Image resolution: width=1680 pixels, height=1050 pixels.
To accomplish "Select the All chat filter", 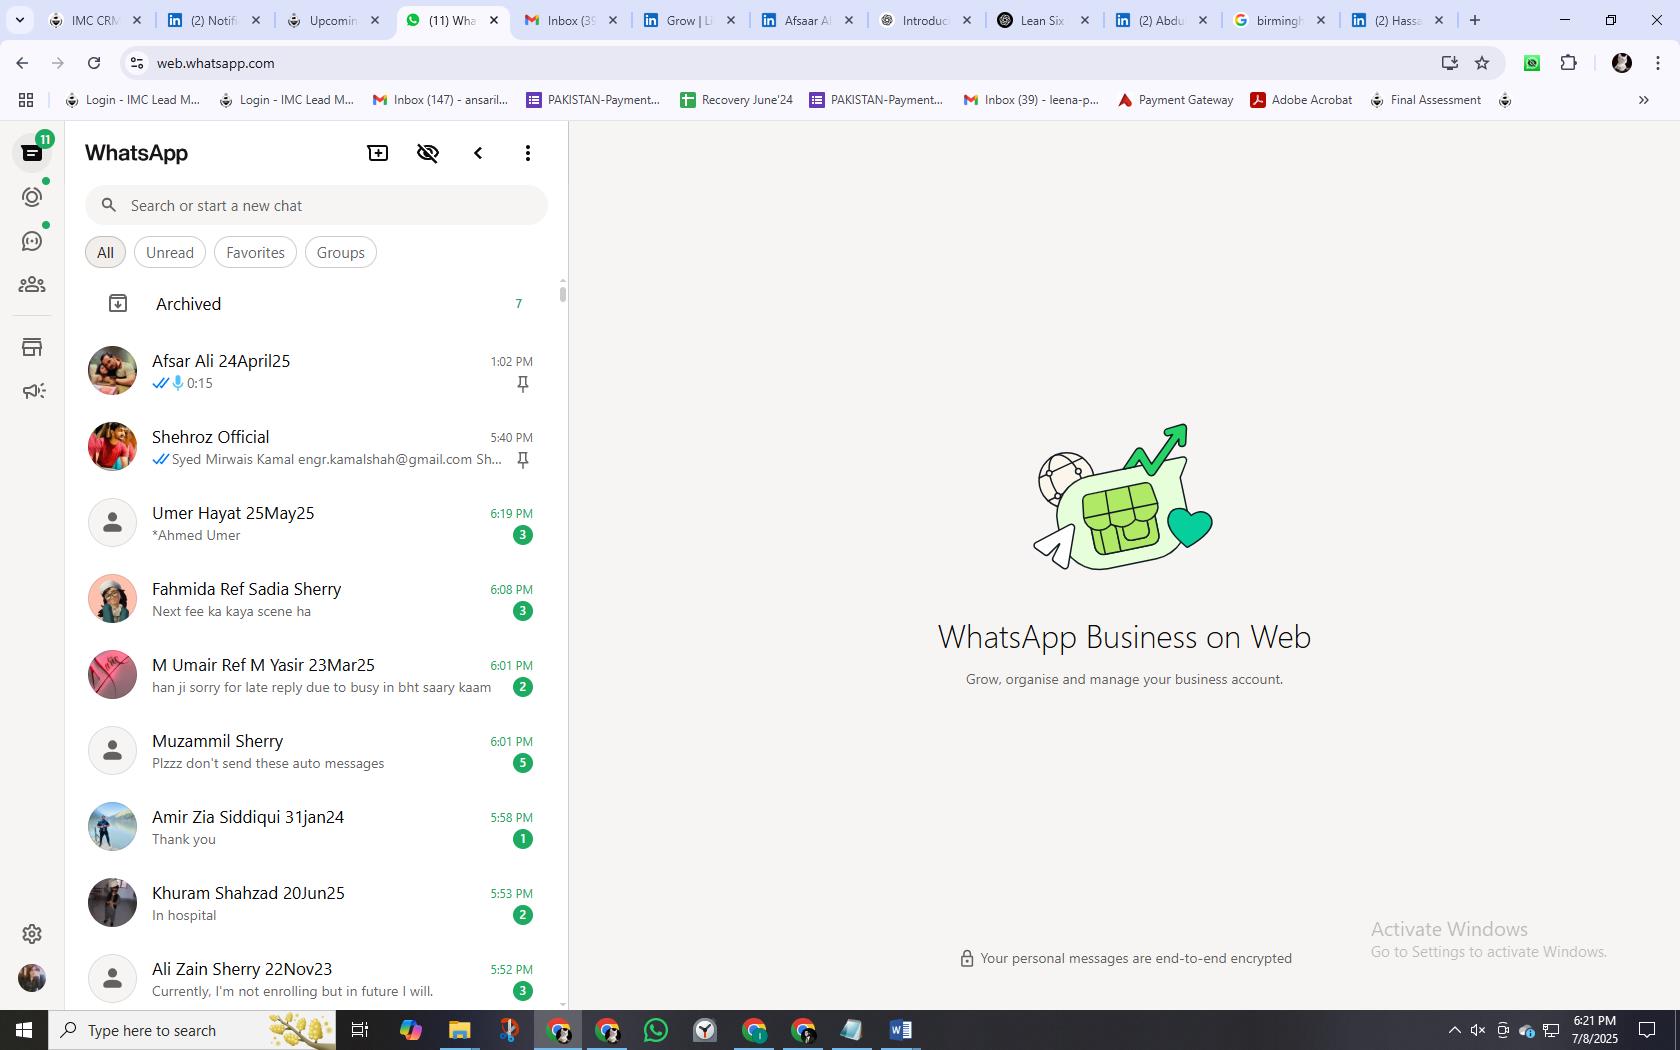I will click(x=105, y=253).
